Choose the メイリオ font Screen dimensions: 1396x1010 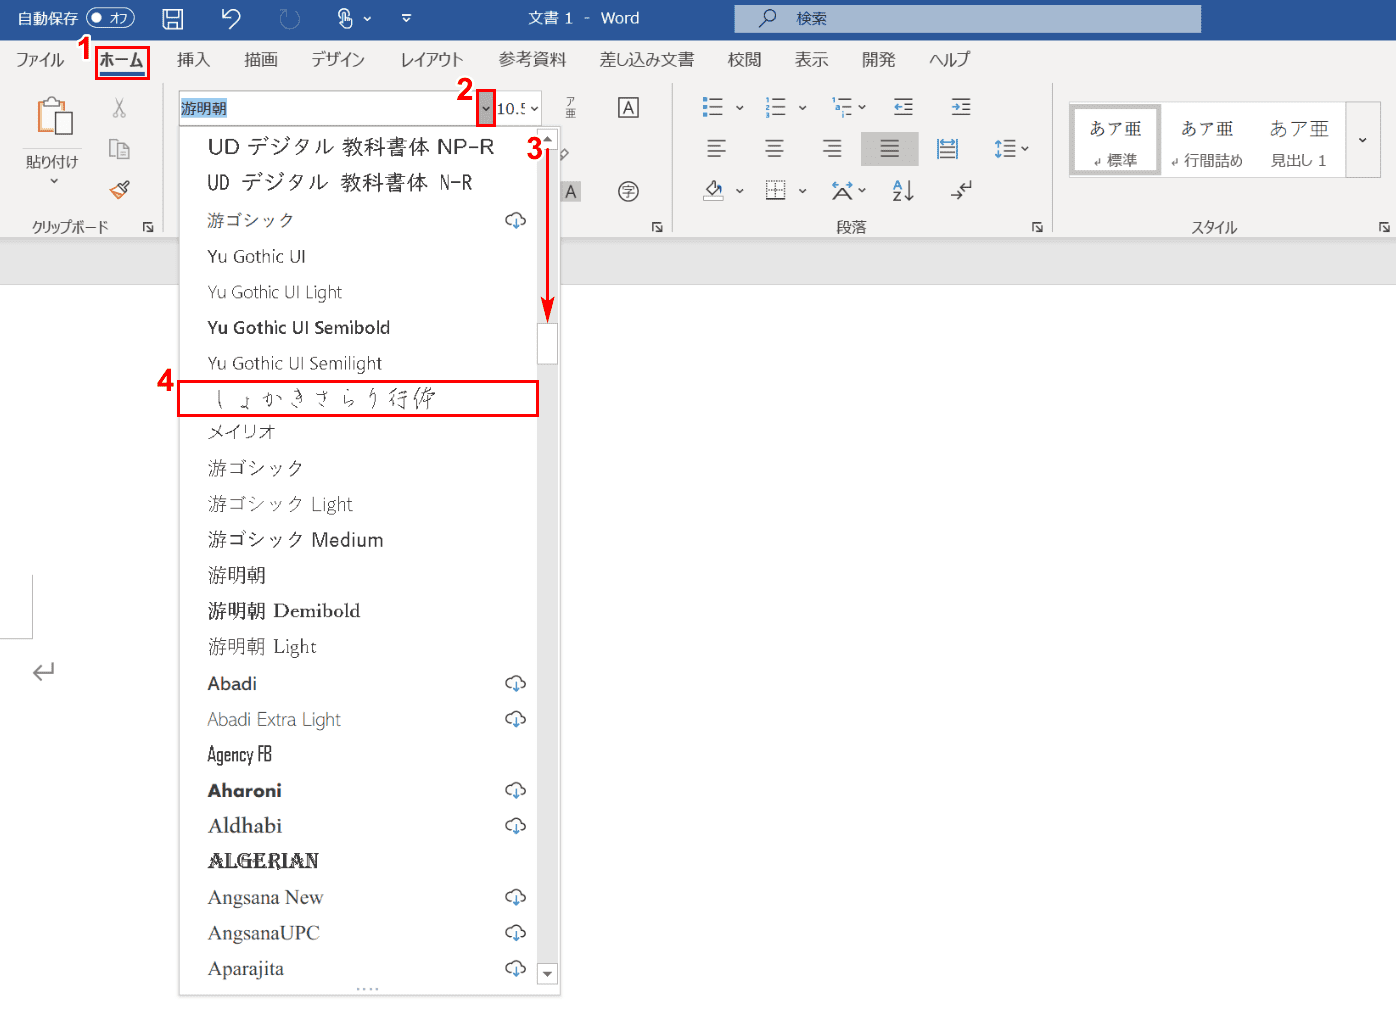coord(358,432)
